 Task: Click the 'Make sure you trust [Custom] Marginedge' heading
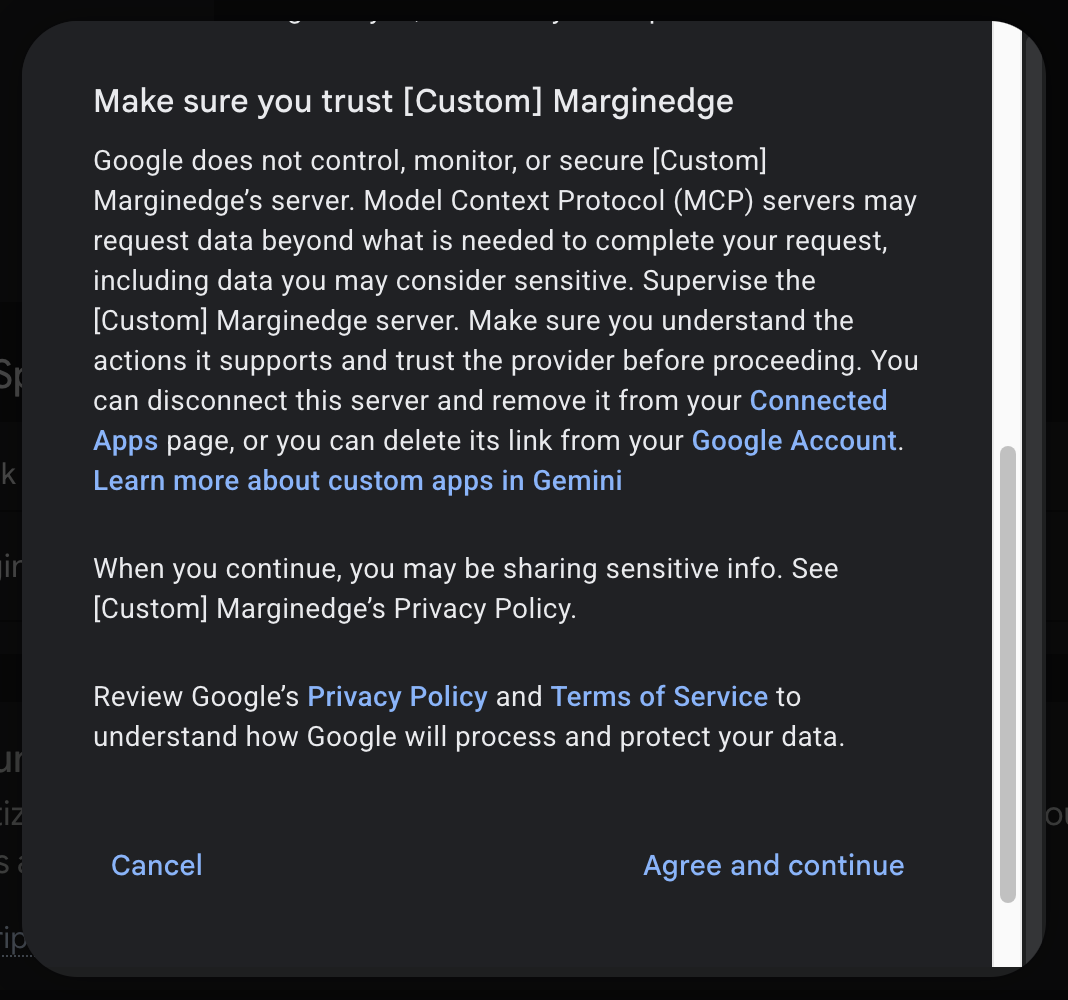(x=413, y=101)
